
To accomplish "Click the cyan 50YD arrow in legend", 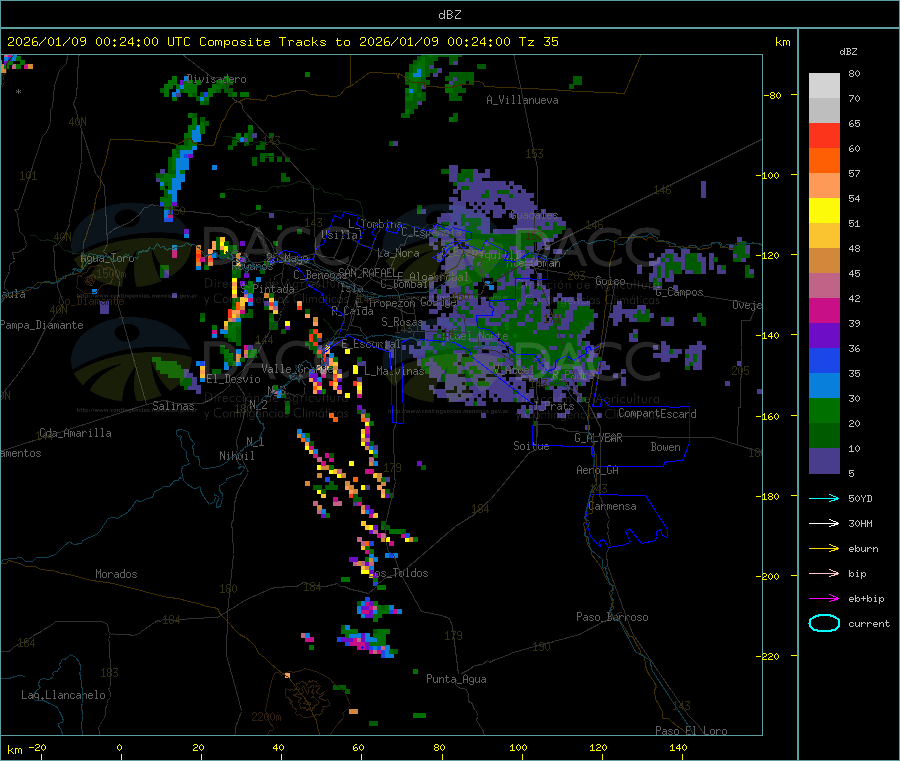I will pos(824,498).
